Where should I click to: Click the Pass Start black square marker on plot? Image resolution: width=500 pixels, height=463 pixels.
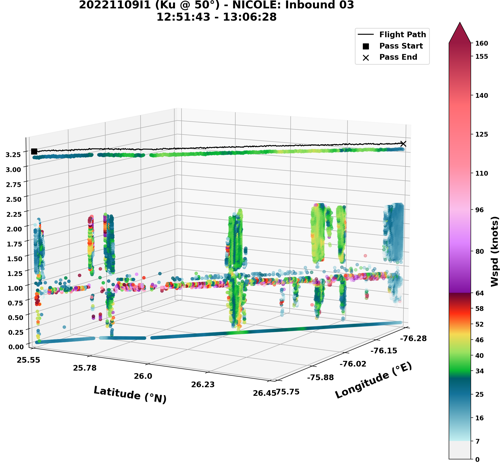click(34, 151)
